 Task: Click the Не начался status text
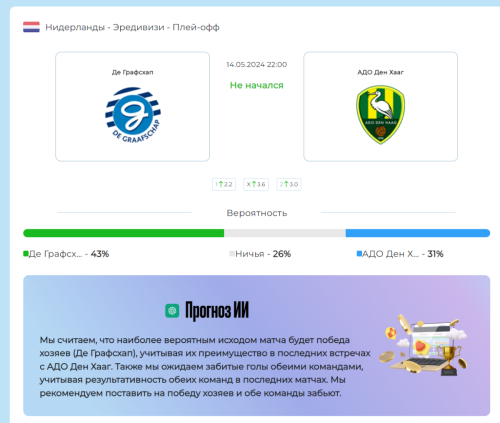click(257, 85)
